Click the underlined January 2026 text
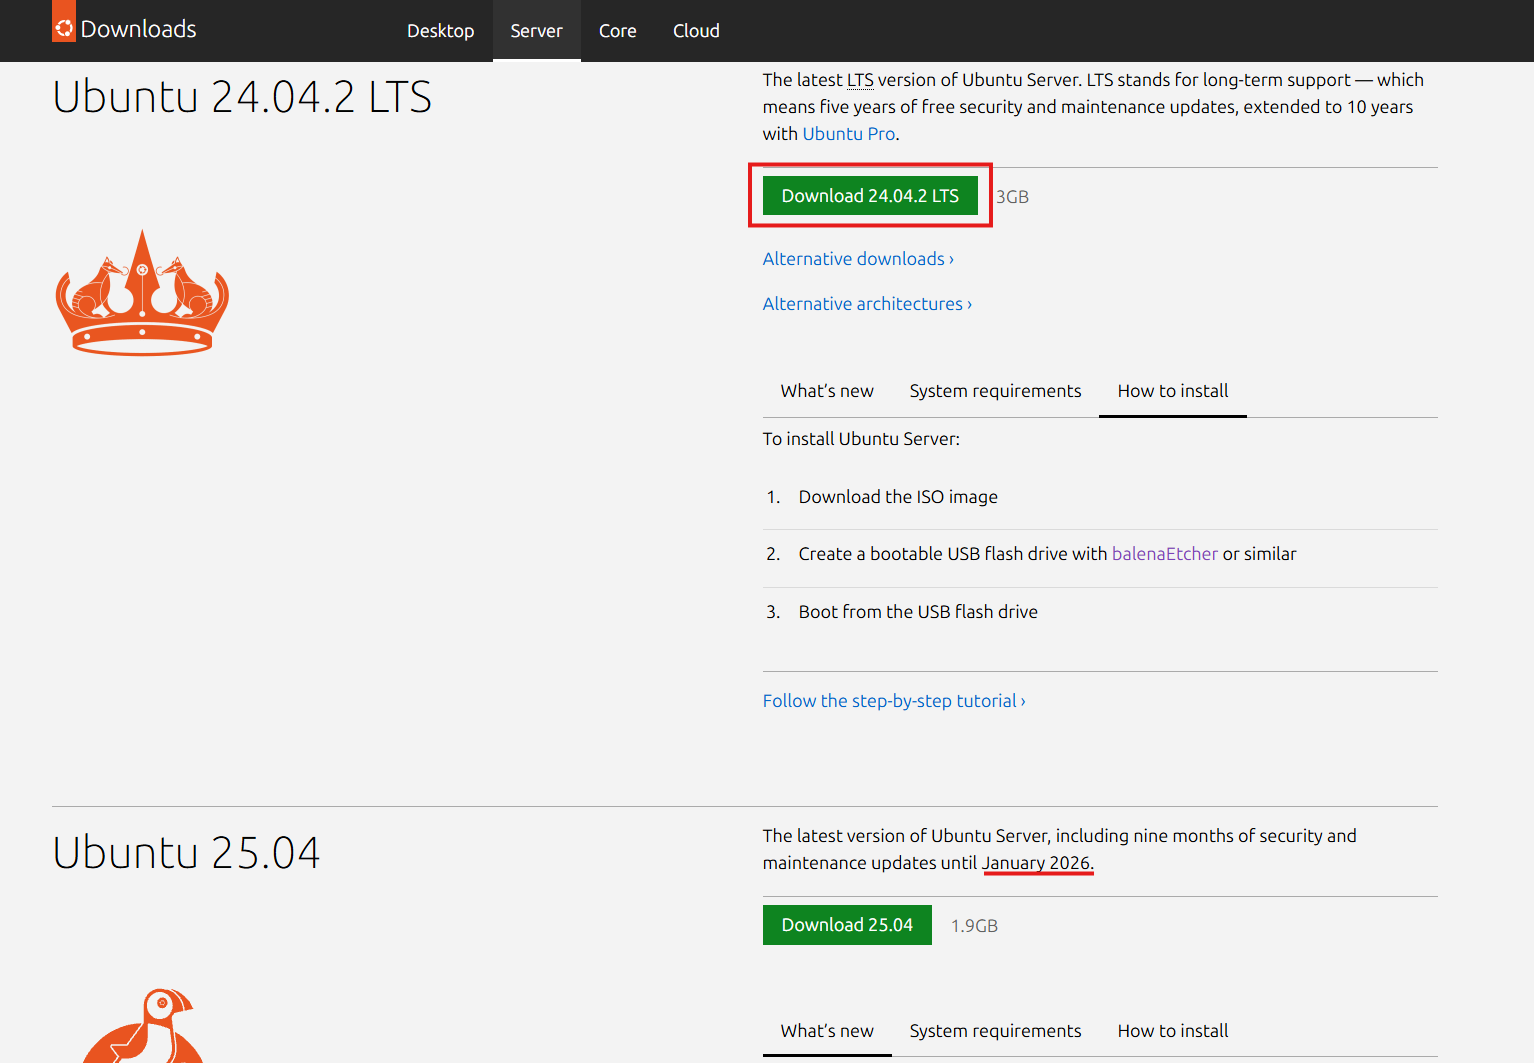 coord(1036,862)
